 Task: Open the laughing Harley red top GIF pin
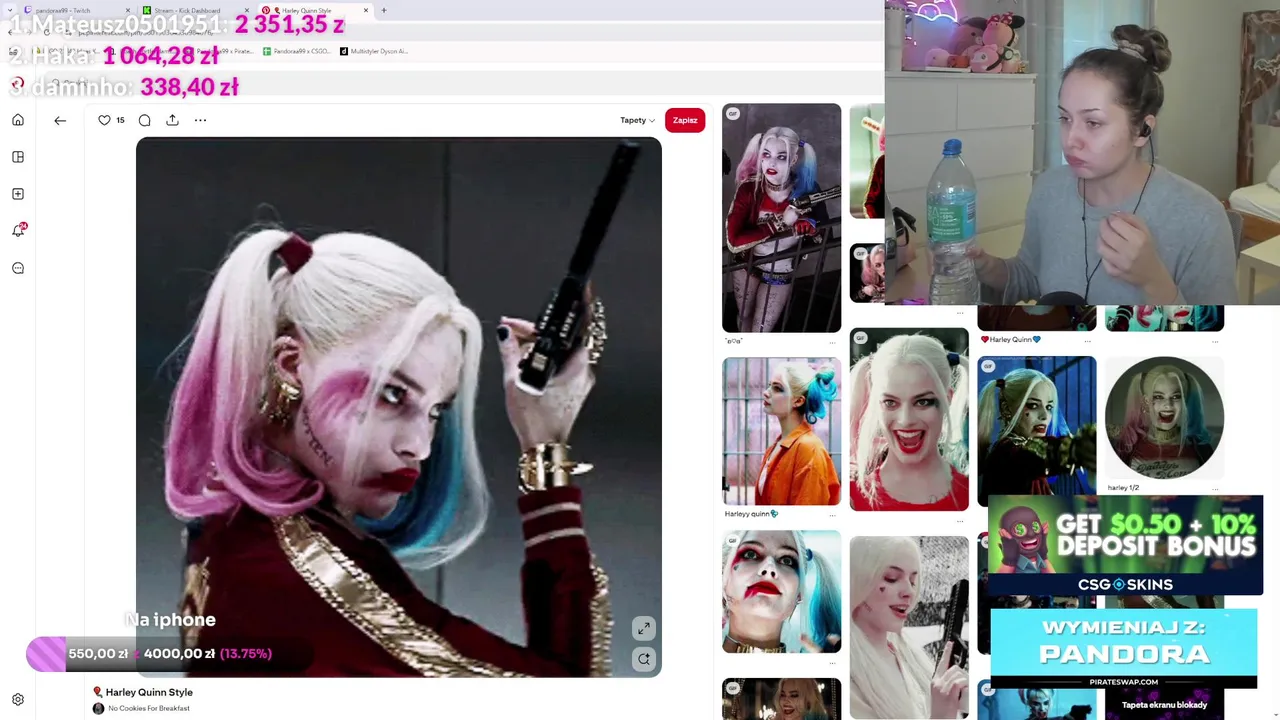(x=909, y=419)
